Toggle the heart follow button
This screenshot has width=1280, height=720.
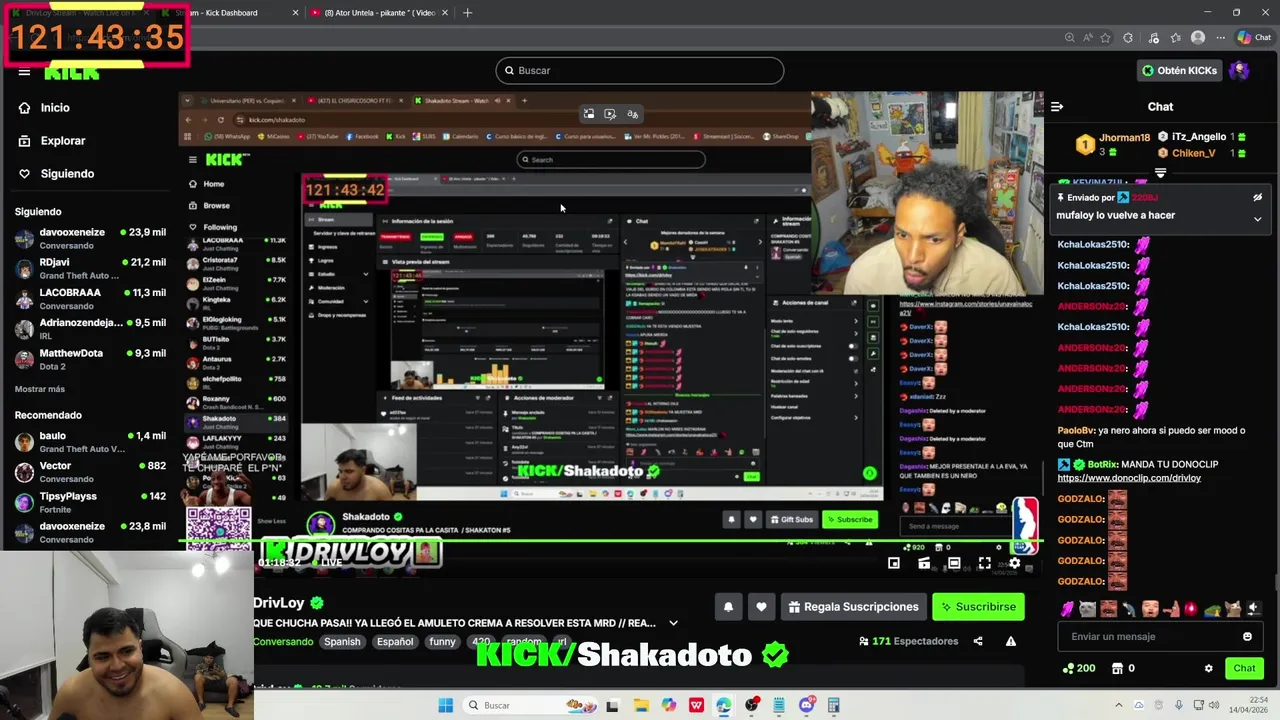pos(761,607)
